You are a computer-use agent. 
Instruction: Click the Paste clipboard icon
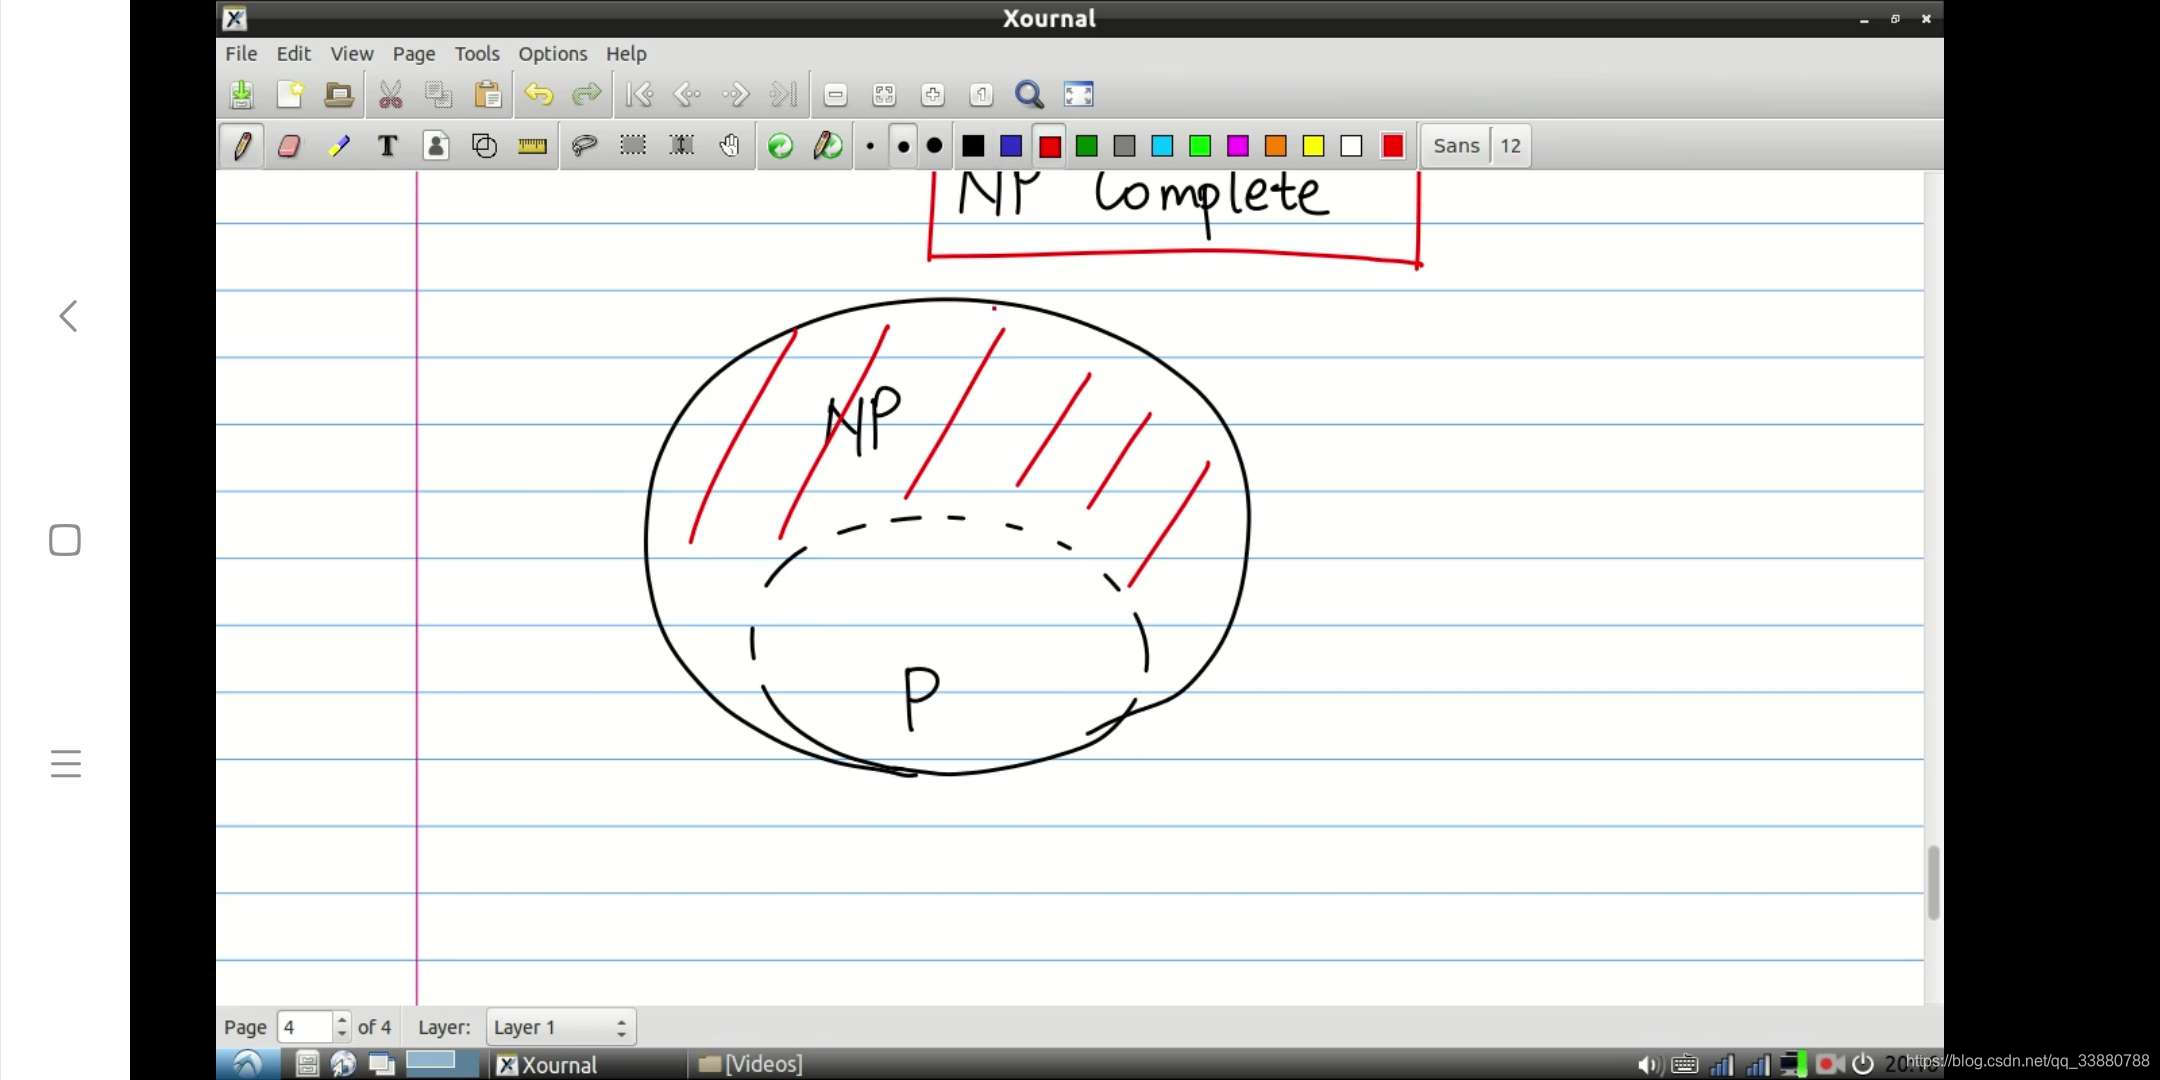(x=488, y=94)
